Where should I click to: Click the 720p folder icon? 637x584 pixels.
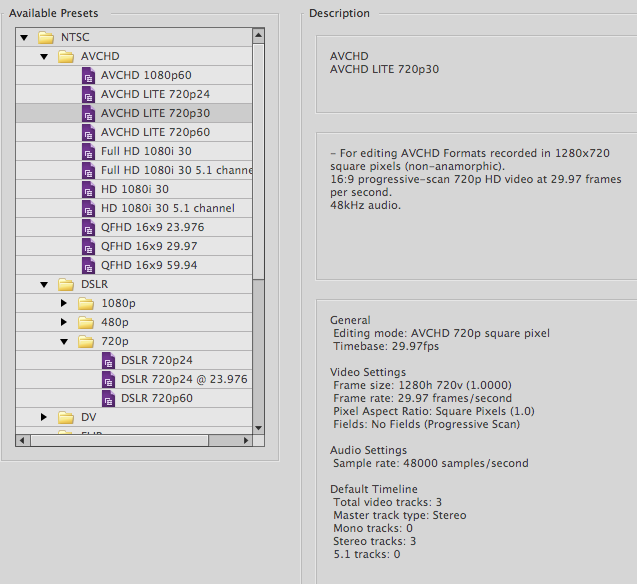pyautogui.click(x=86, y=342)
